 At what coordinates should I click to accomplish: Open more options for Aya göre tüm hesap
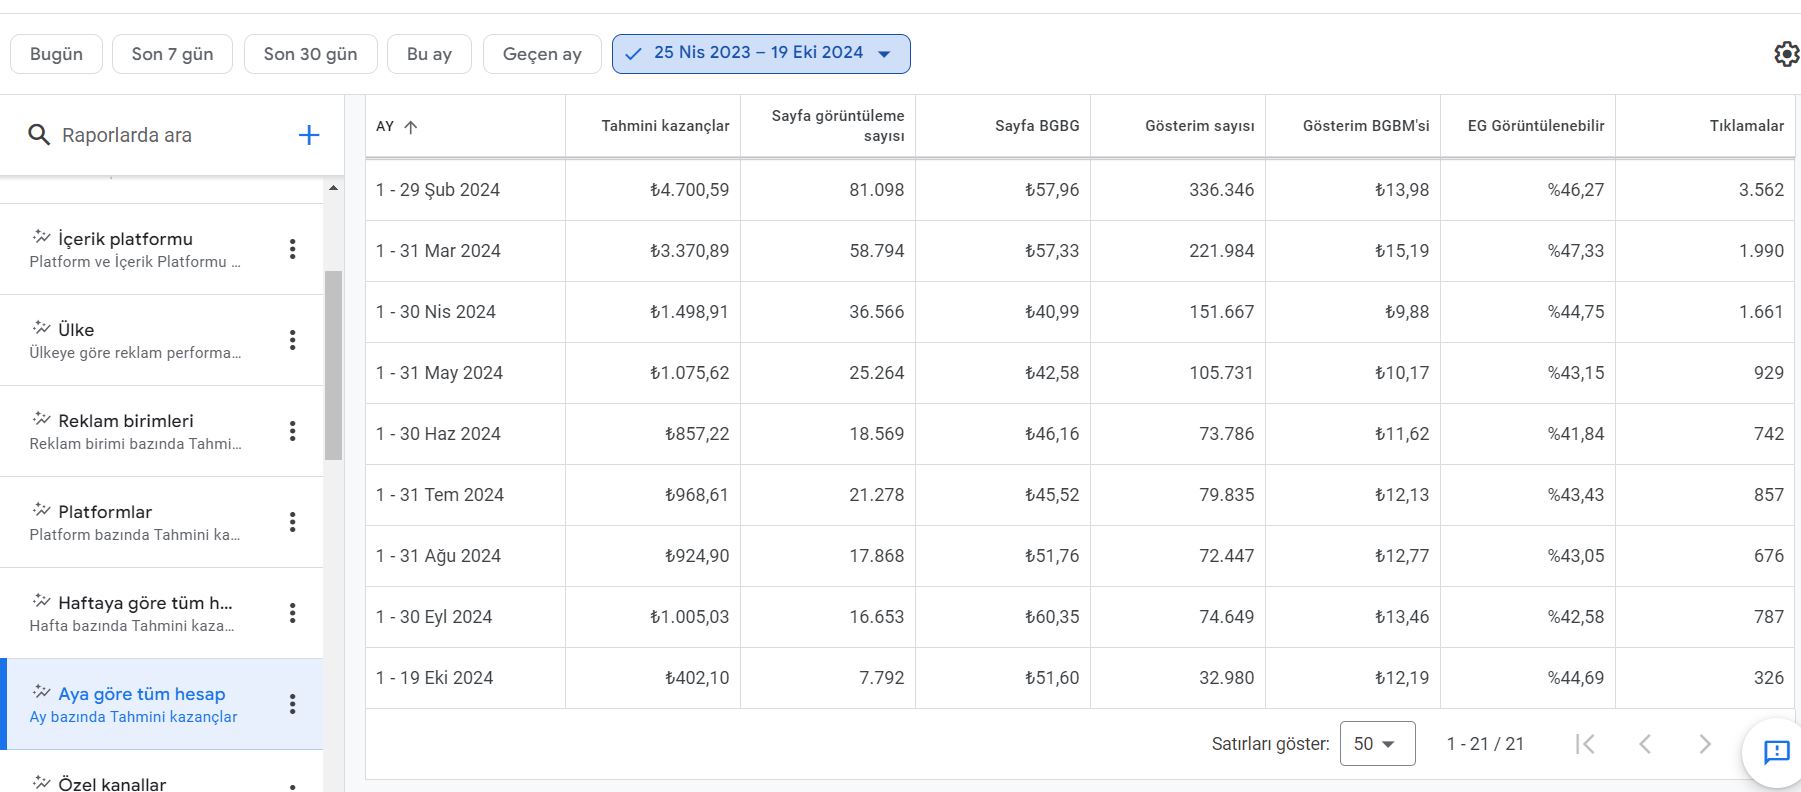tap(292, 704)
